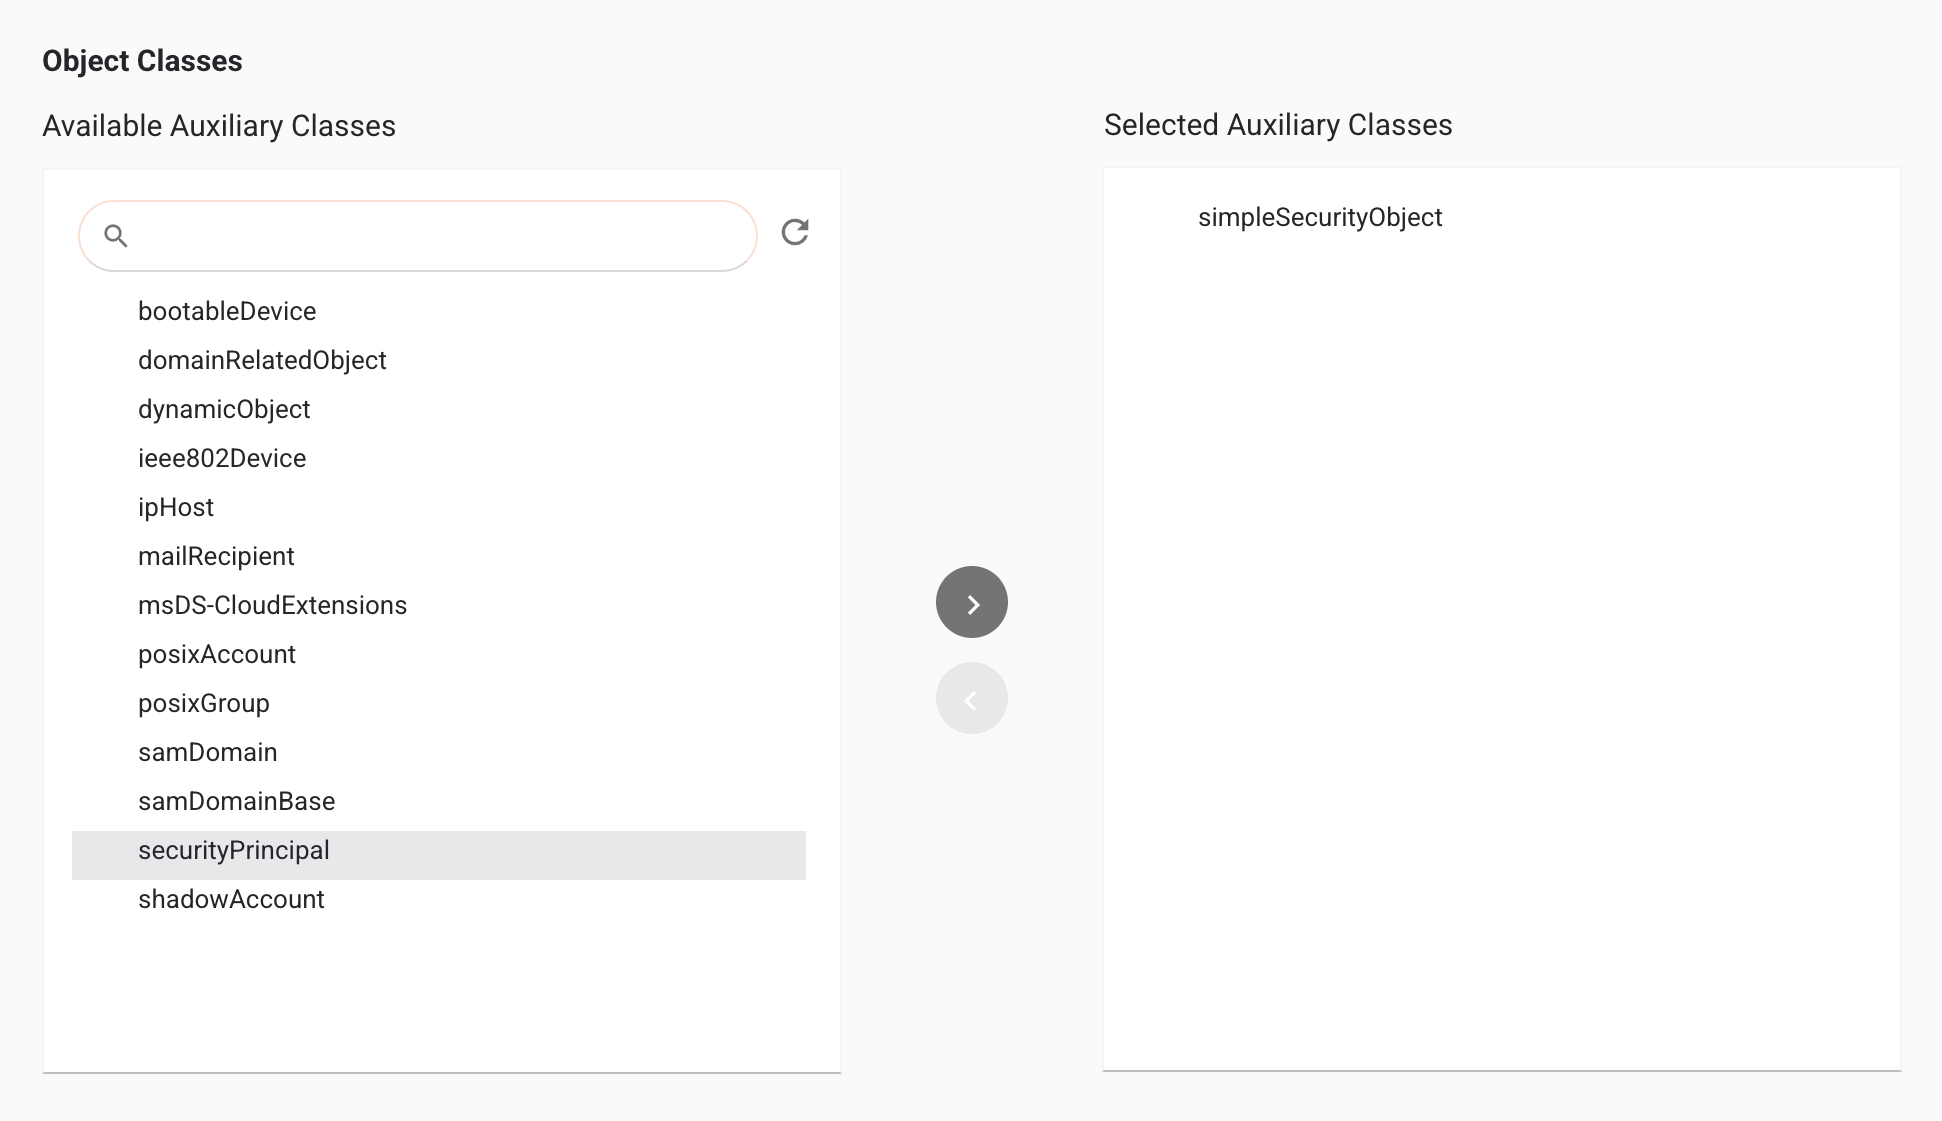Image resolution: width=1942 pixels, height=1121 pixels.
Task: Select the dynamicObject auxiliary class
Action: 225,409
